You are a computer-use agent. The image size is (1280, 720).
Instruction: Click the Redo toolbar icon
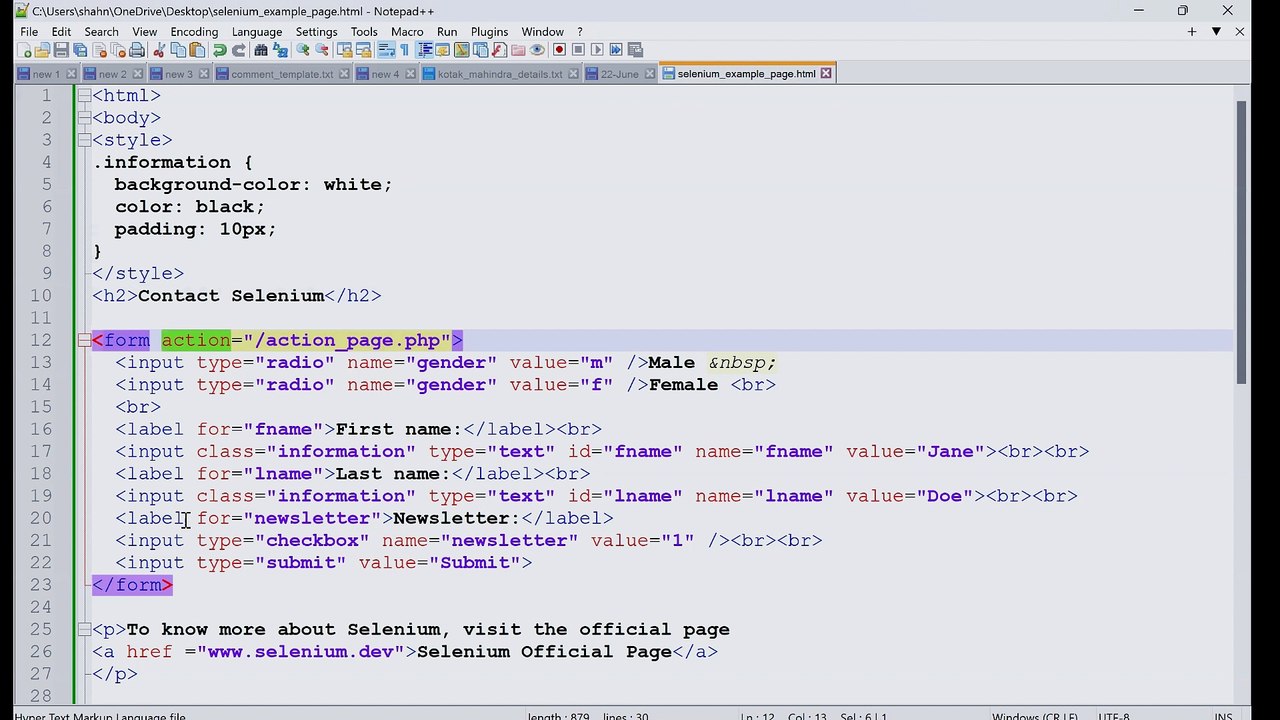pos(239,50)
